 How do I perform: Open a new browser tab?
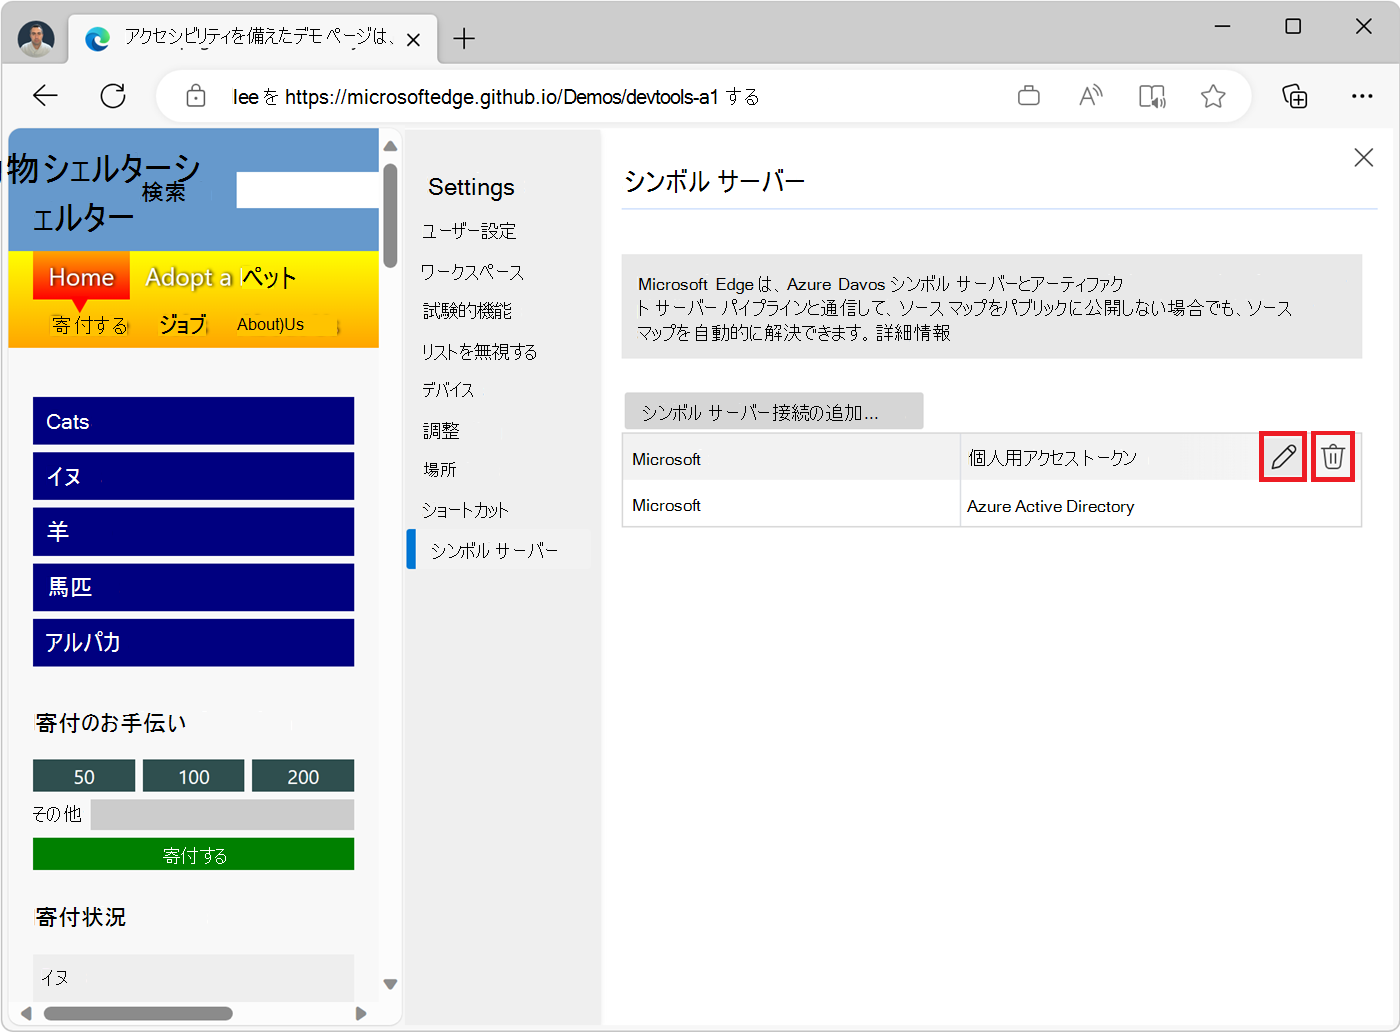click(463, 38)
